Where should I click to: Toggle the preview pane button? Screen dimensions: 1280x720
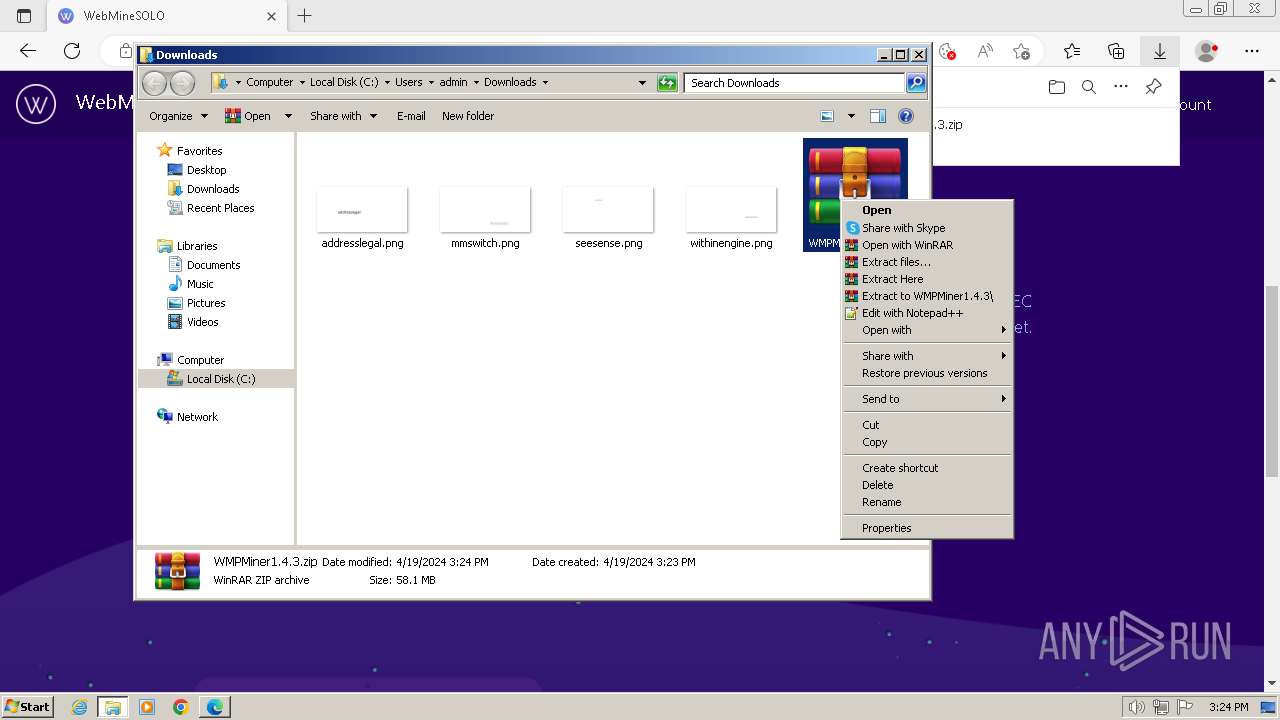click(x=877, y=116)
